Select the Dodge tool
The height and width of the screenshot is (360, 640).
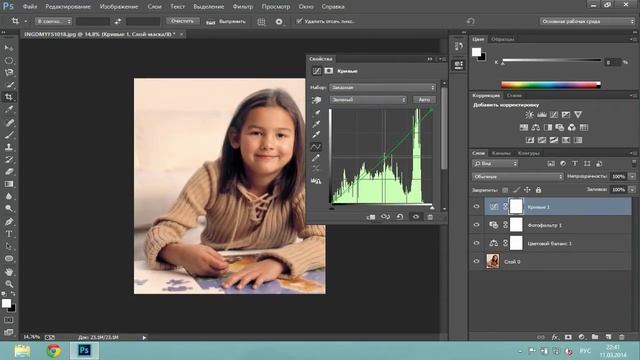point(9,209)
